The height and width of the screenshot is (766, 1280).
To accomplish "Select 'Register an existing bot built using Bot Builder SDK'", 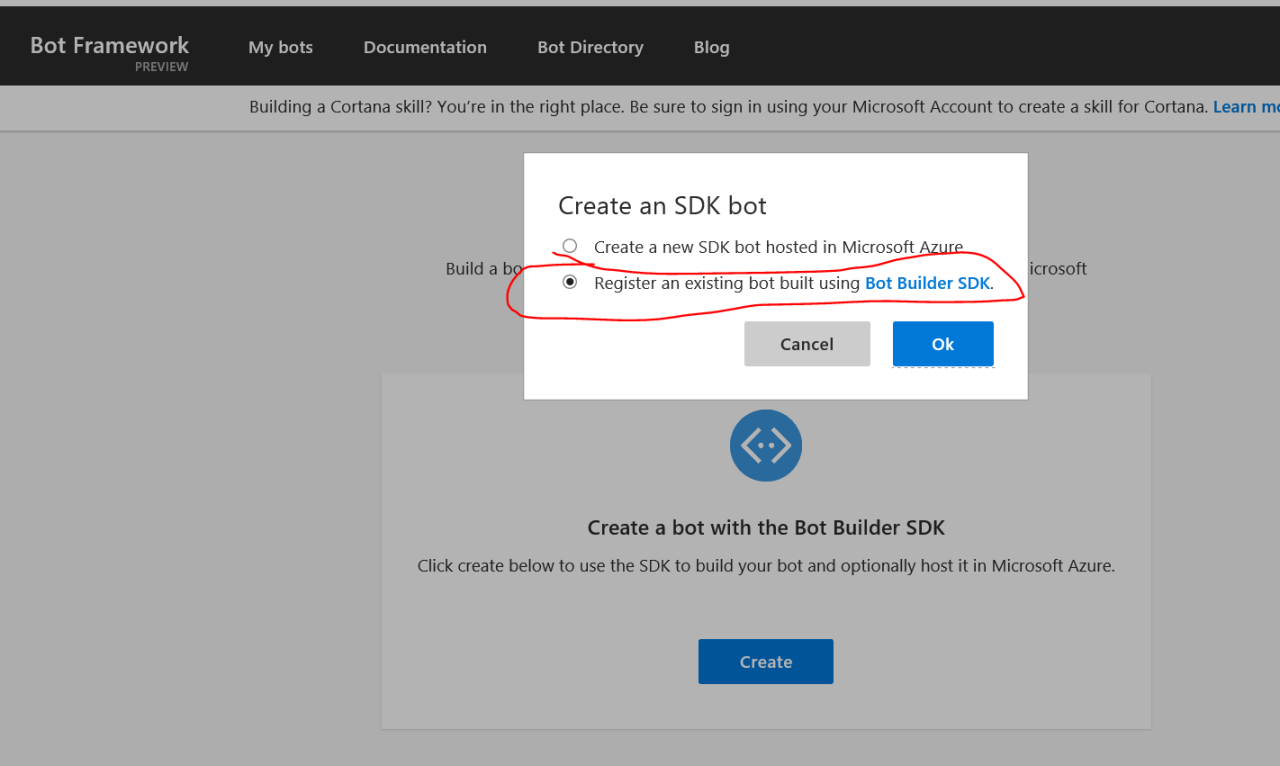I will pos(569,282).
